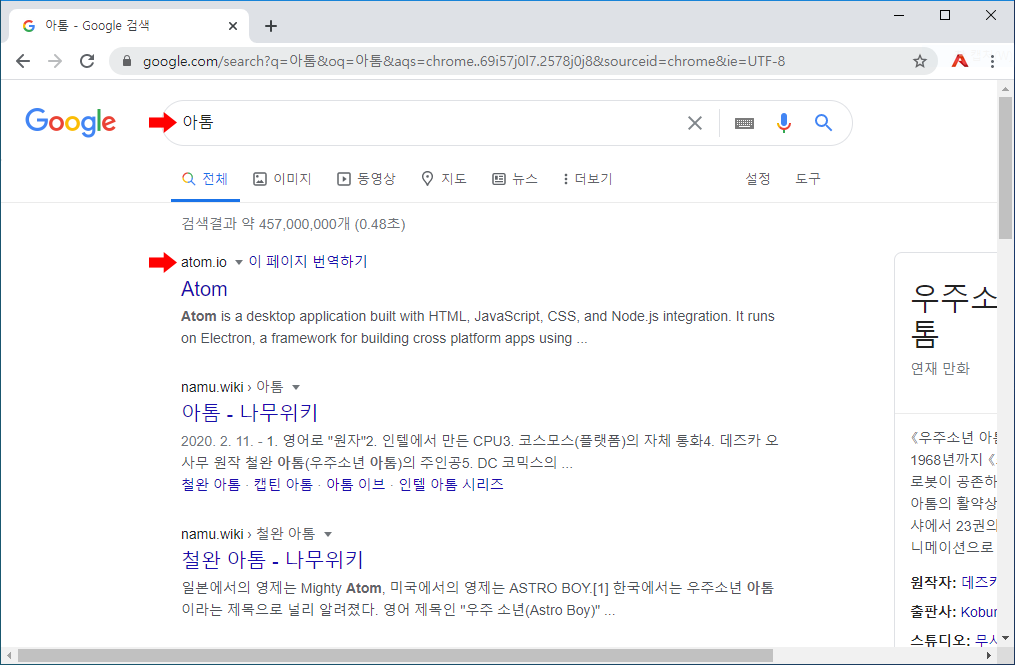
Task: Open a new tab with the plus button
Action: coord(271,26)
